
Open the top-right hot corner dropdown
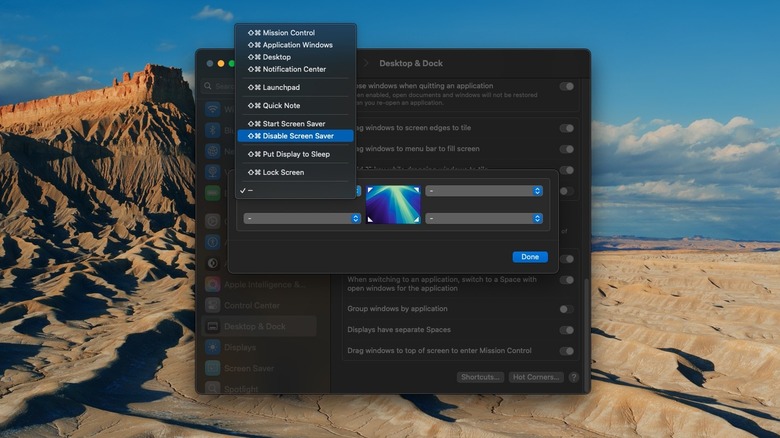[x=484, y=190]
